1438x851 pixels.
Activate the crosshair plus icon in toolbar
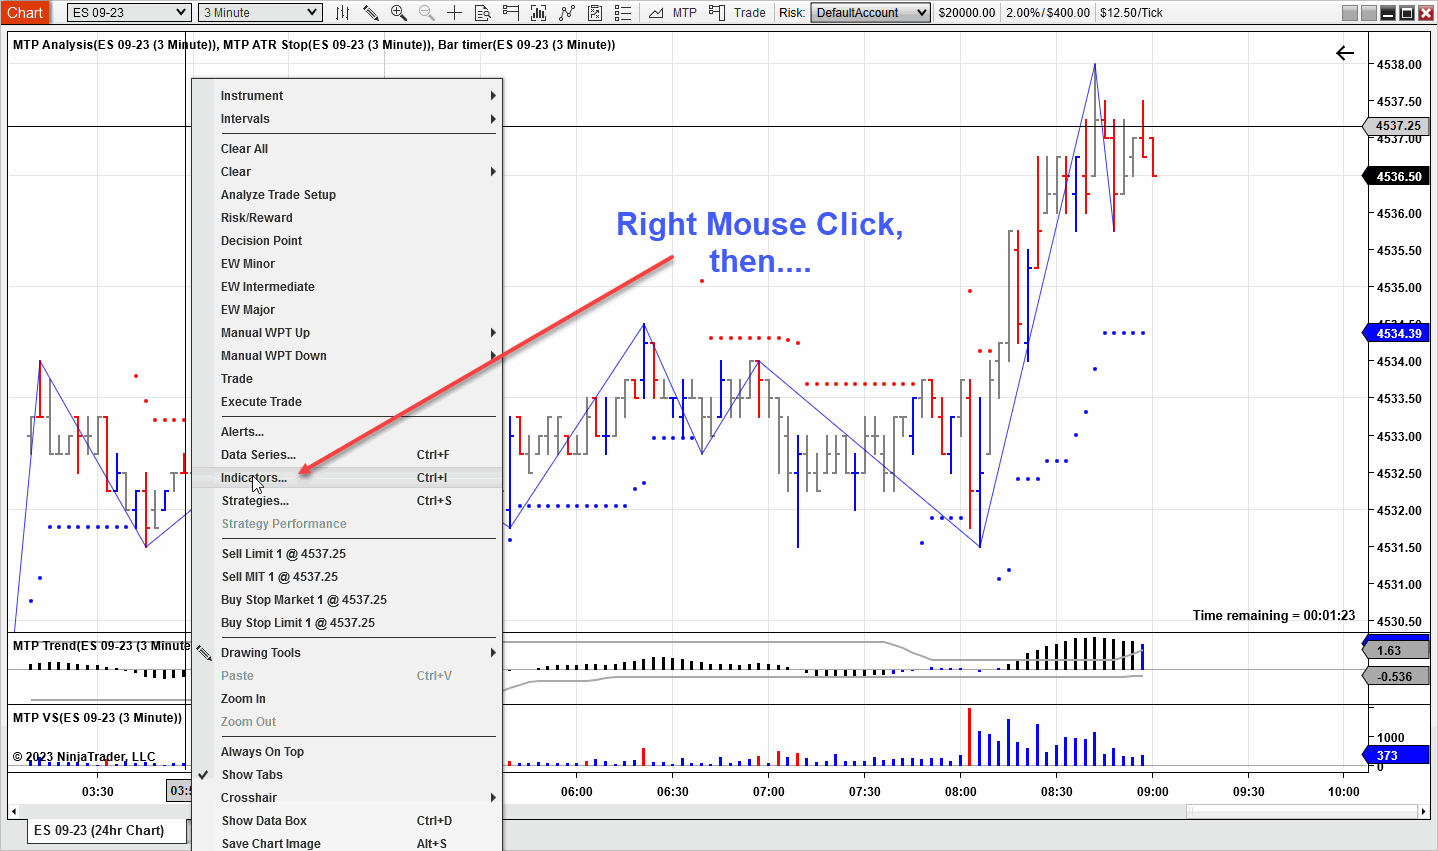tap(454, 13)
